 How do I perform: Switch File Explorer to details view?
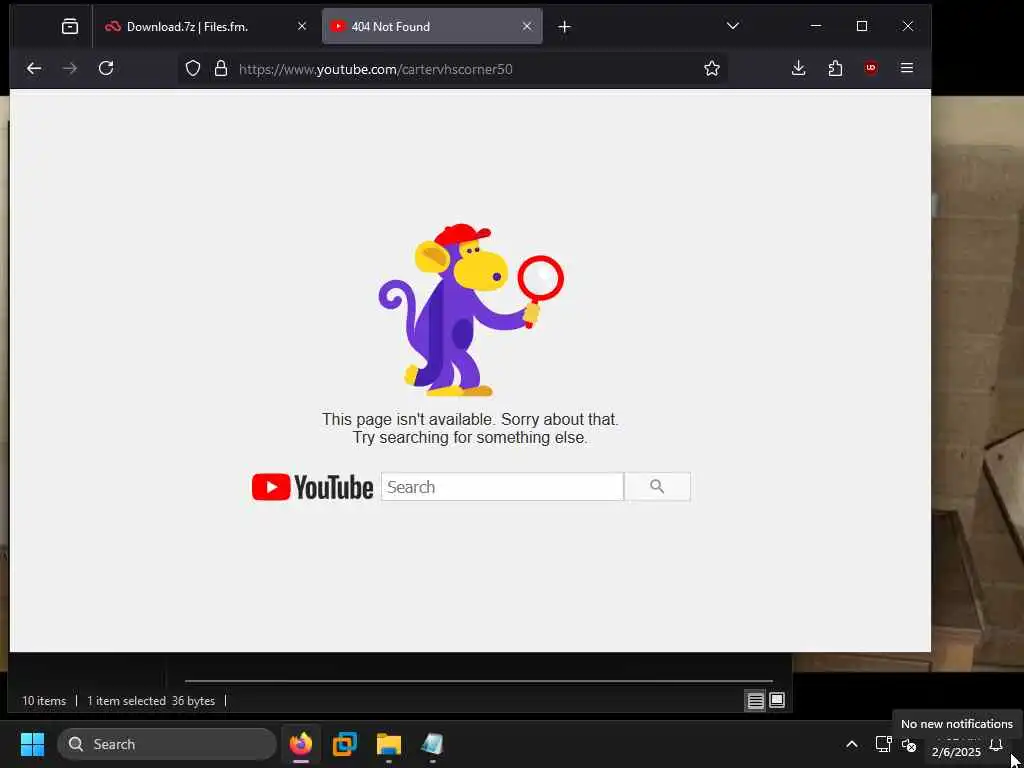coord(755,701)
